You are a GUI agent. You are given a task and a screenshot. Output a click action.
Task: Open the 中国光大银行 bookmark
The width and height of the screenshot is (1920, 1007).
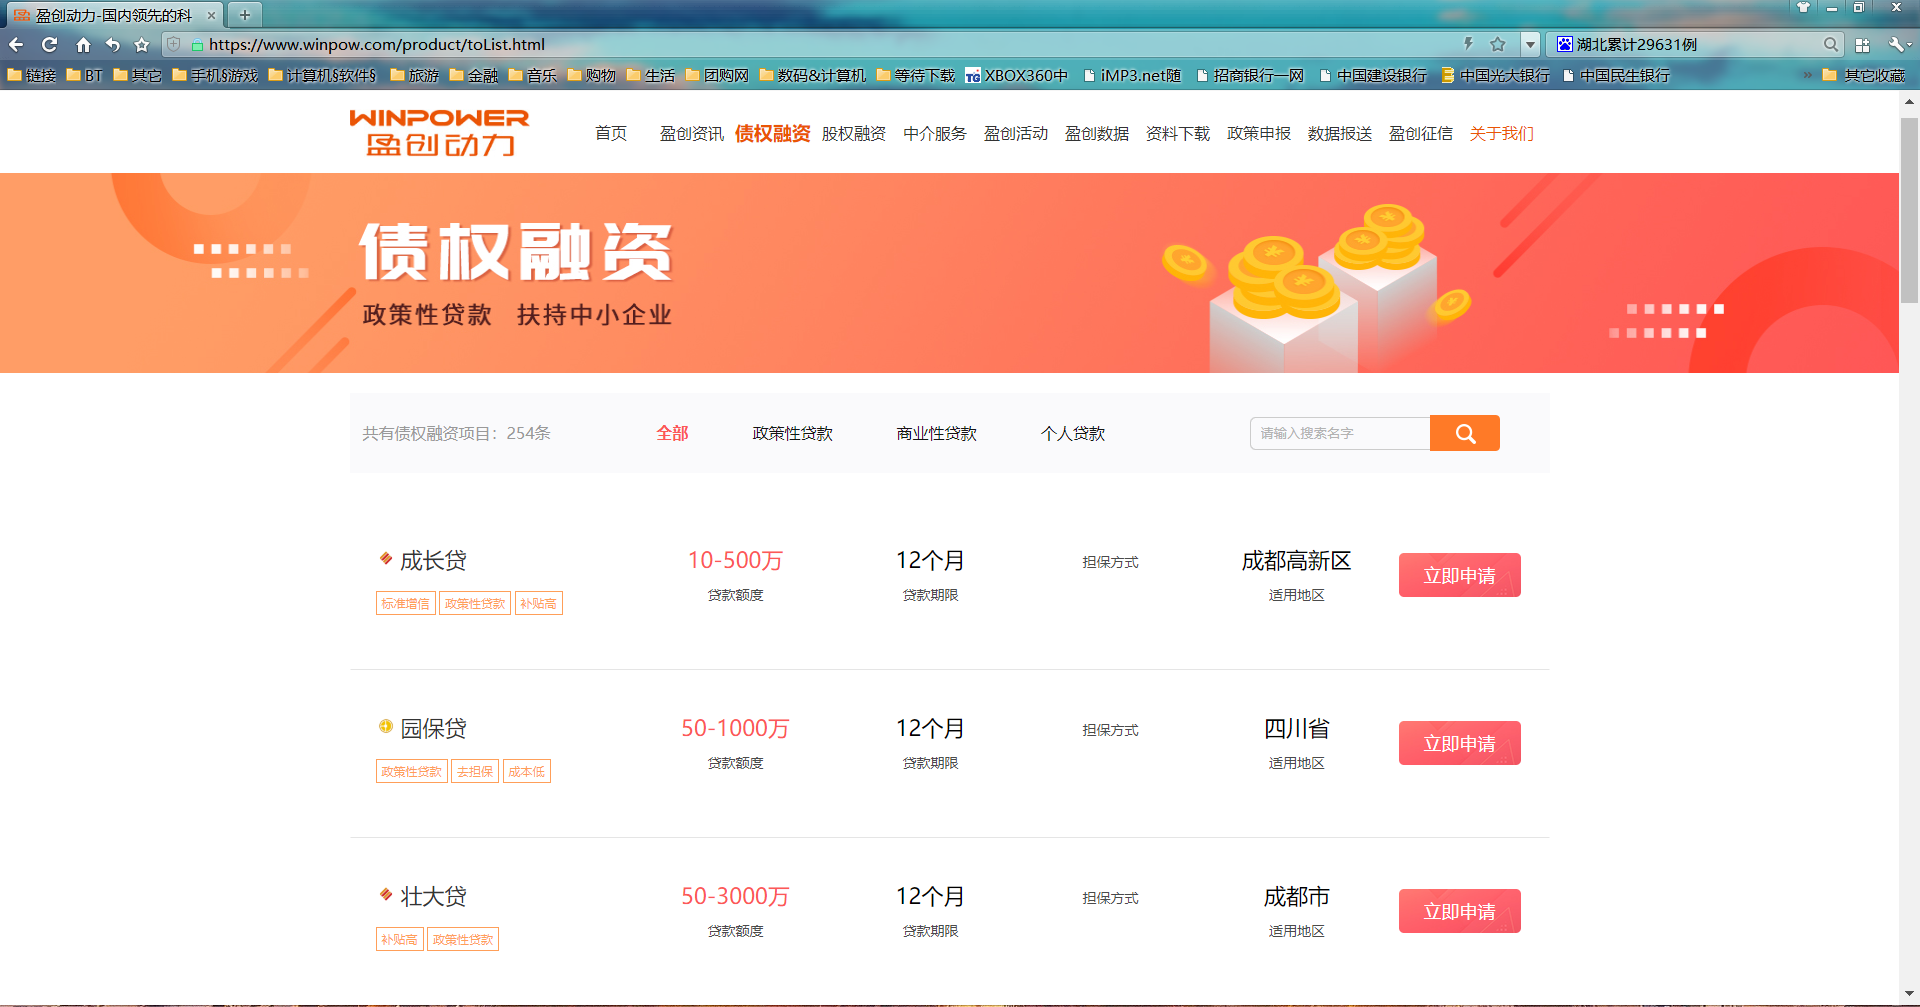coord(1496,75)
